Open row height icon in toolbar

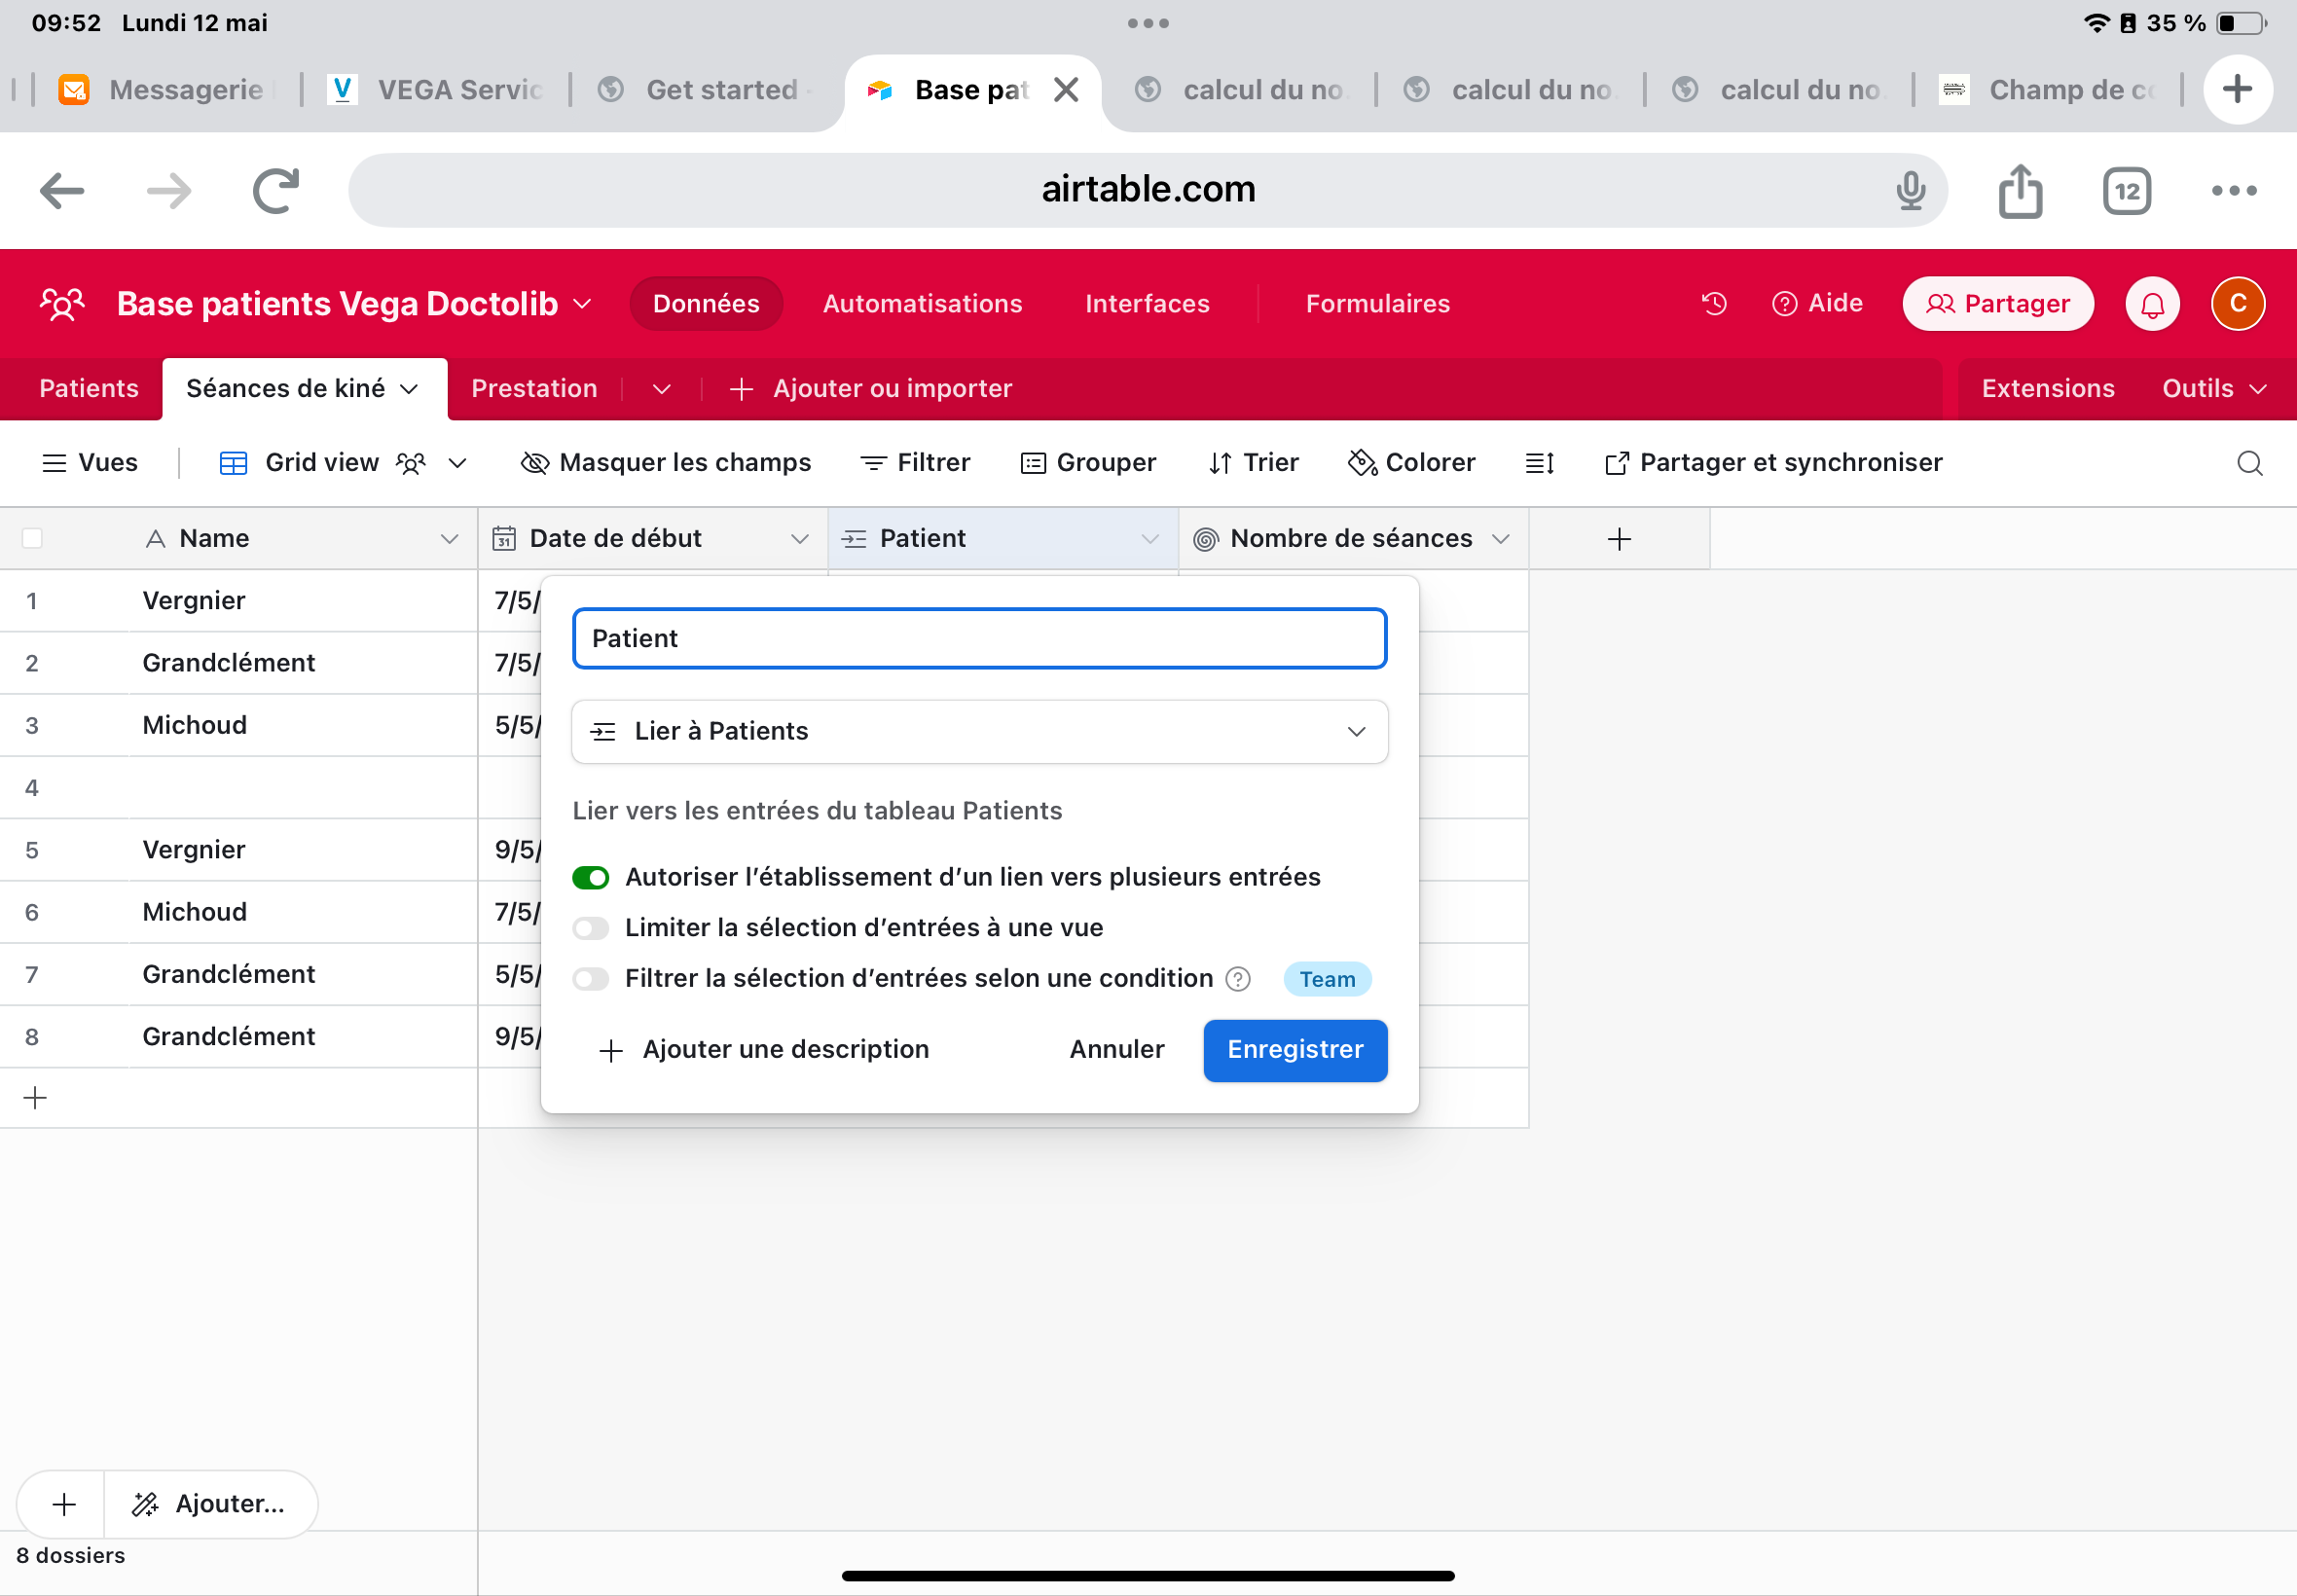tap(1539, 462)
